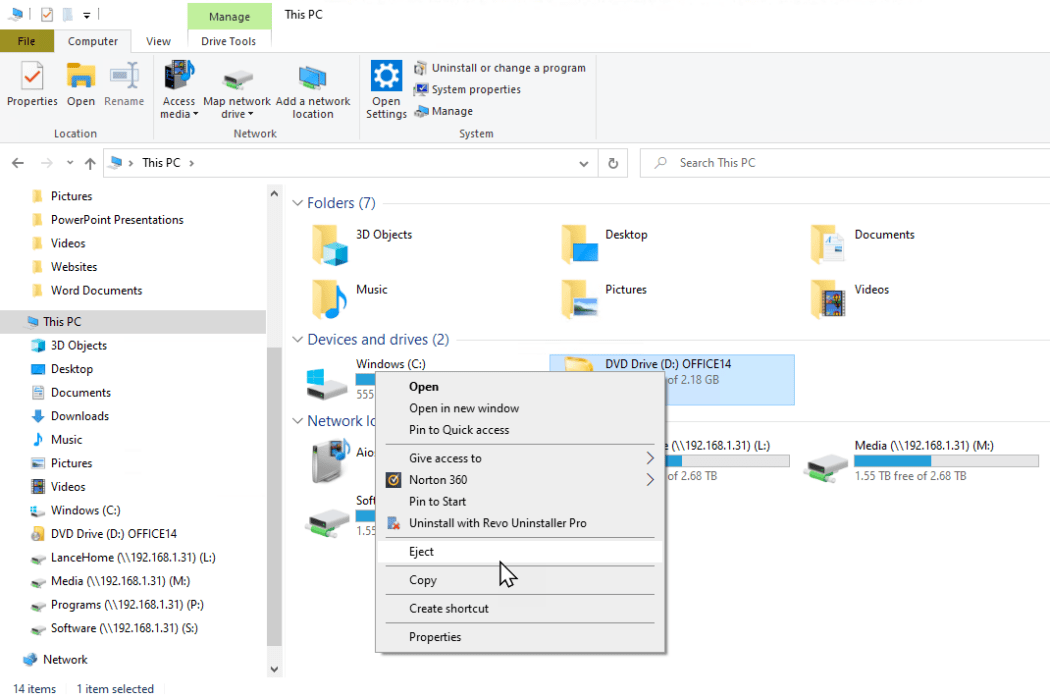
Task: Click the refresh icon beside the address bar
Action: (613, 162)
